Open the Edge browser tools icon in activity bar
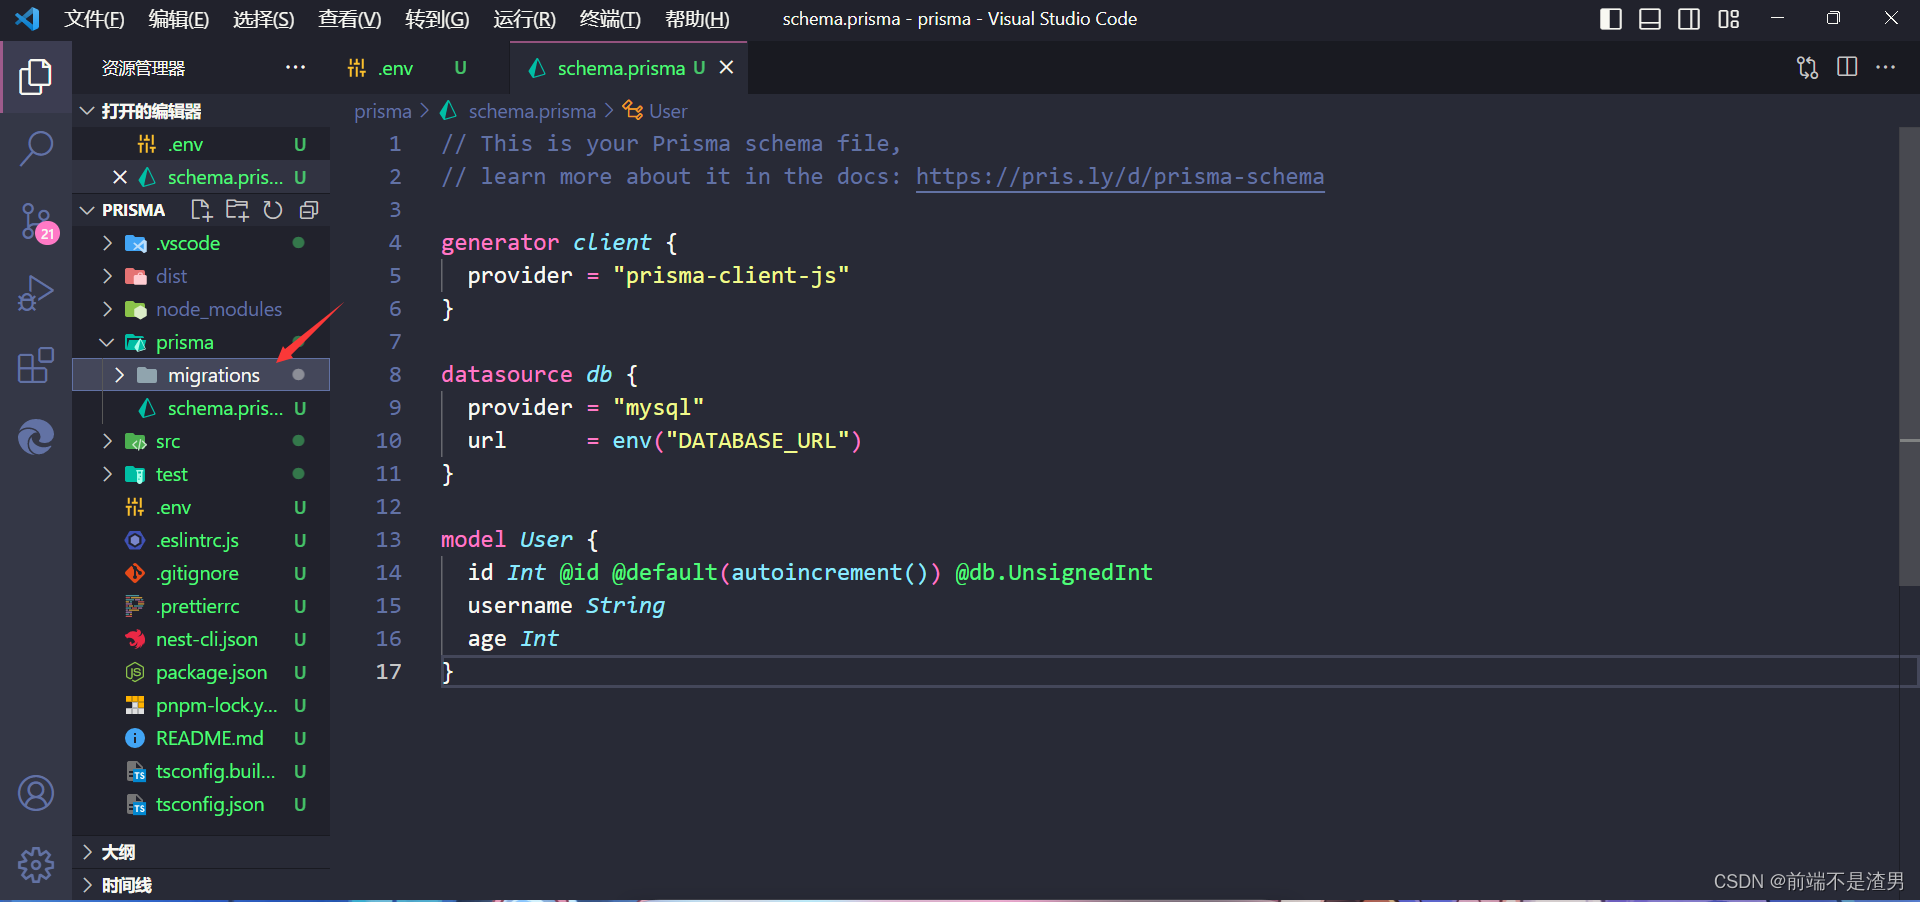The height and width of the screenshot is (902, 1920). (x=36, y=437)
